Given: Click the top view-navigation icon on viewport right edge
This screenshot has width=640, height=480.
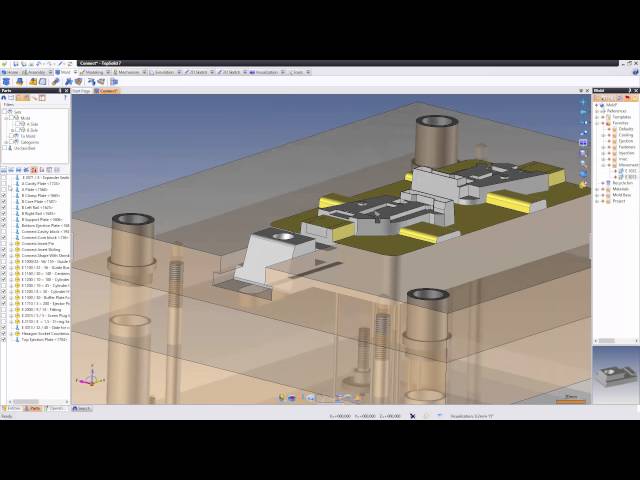Looking at the screenshot, I should tap(584, 102).
